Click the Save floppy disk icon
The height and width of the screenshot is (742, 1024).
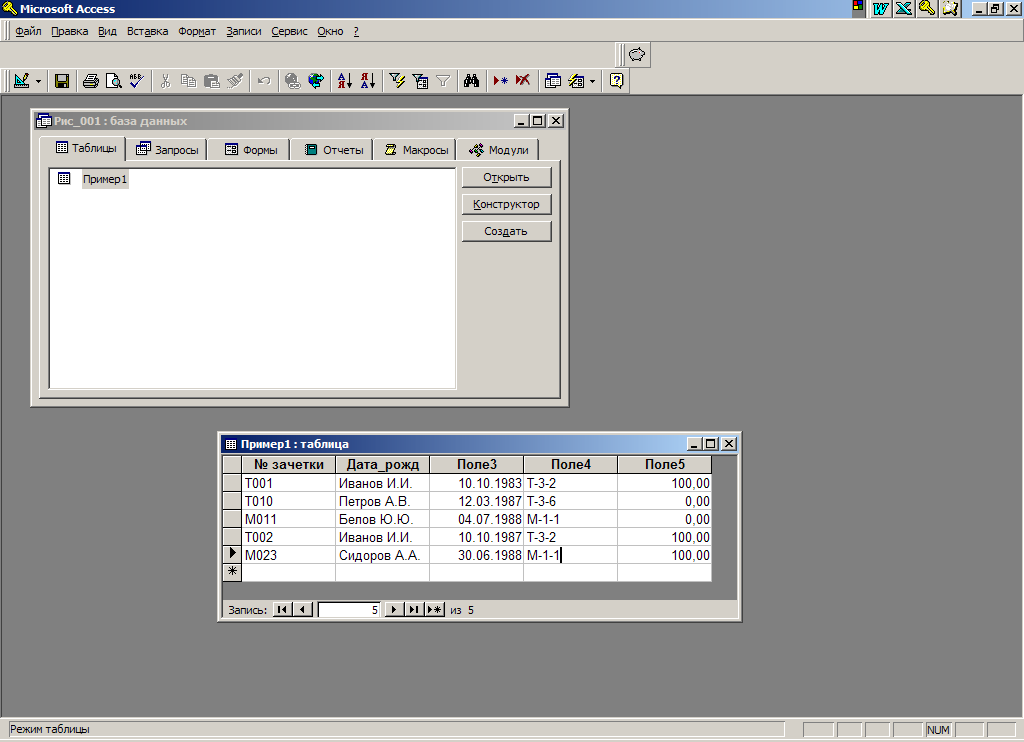pyautogui.click(x=62, y=81)
